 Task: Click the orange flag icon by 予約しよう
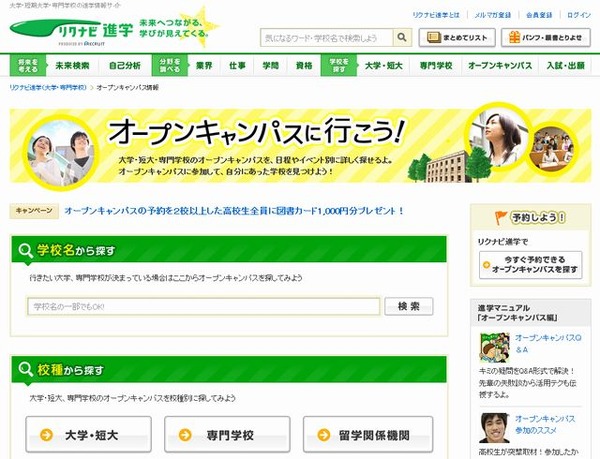click(x=501, y=218)
